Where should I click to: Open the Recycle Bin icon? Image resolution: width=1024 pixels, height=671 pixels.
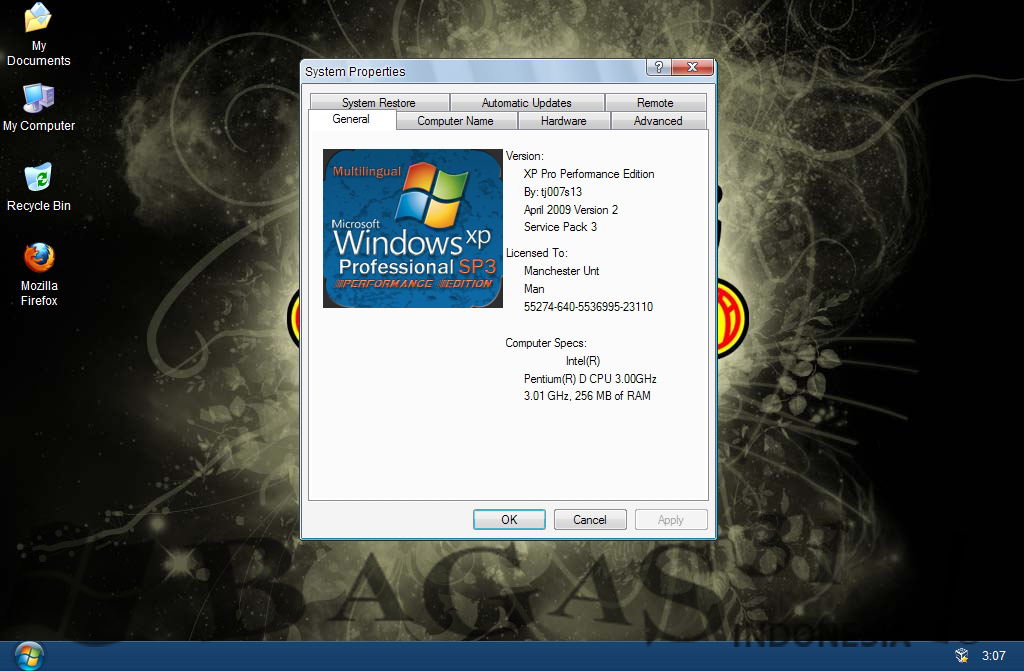[x=39, y=187]
